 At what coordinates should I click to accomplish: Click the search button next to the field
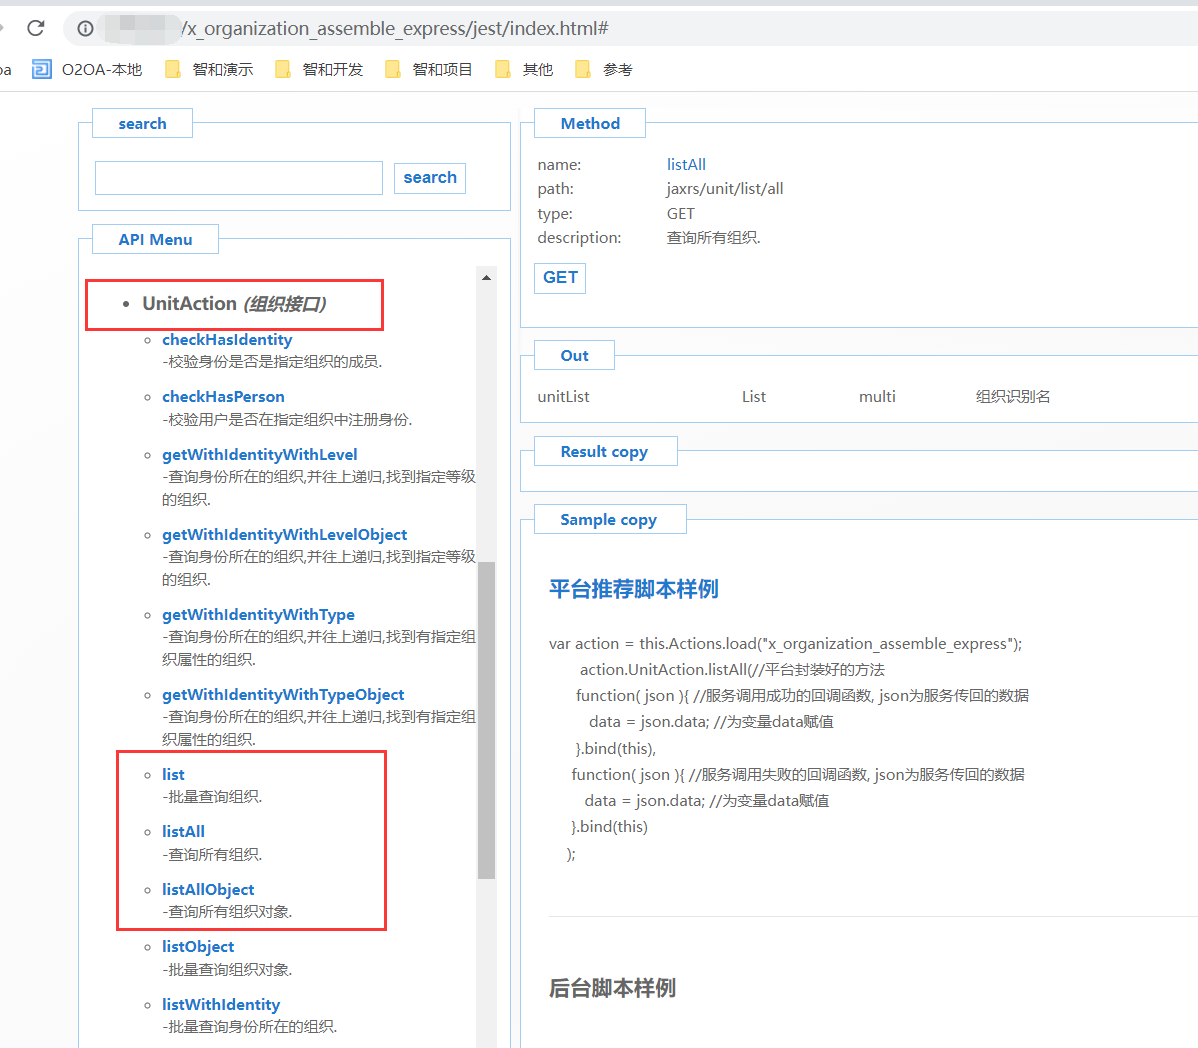pyautogui.click(x=430, y=178)
